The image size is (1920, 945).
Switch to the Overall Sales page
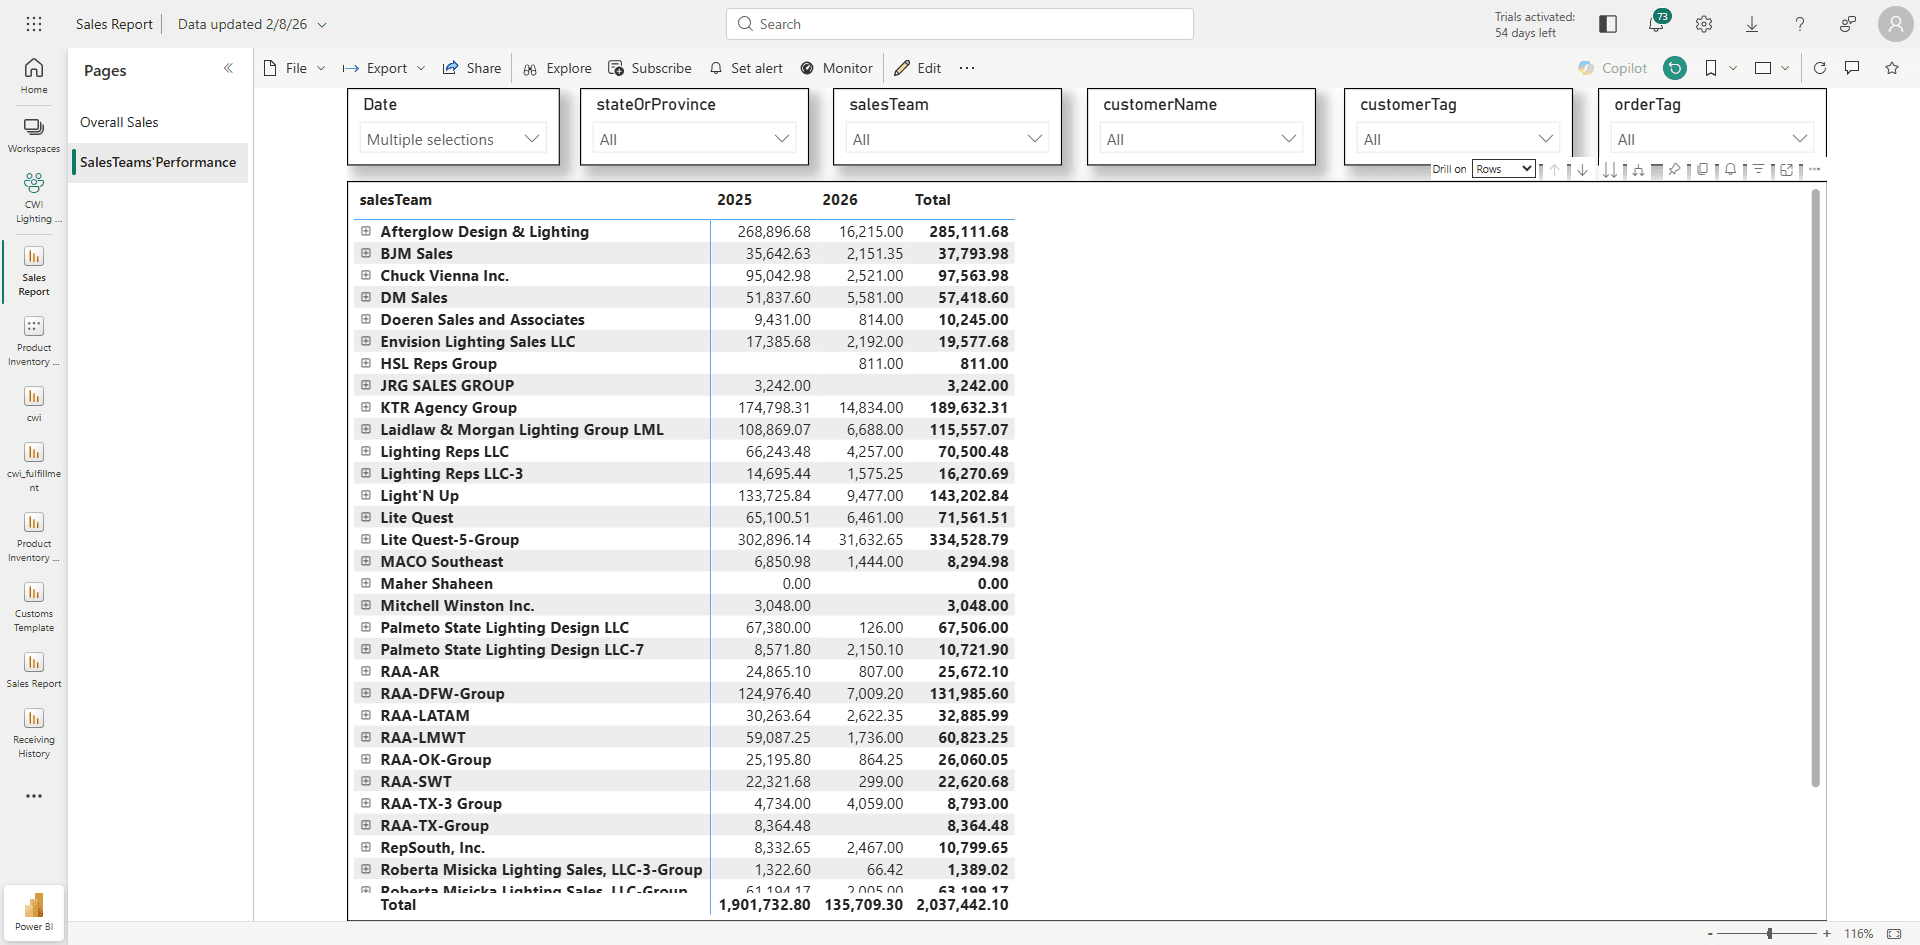coord(160,122)
